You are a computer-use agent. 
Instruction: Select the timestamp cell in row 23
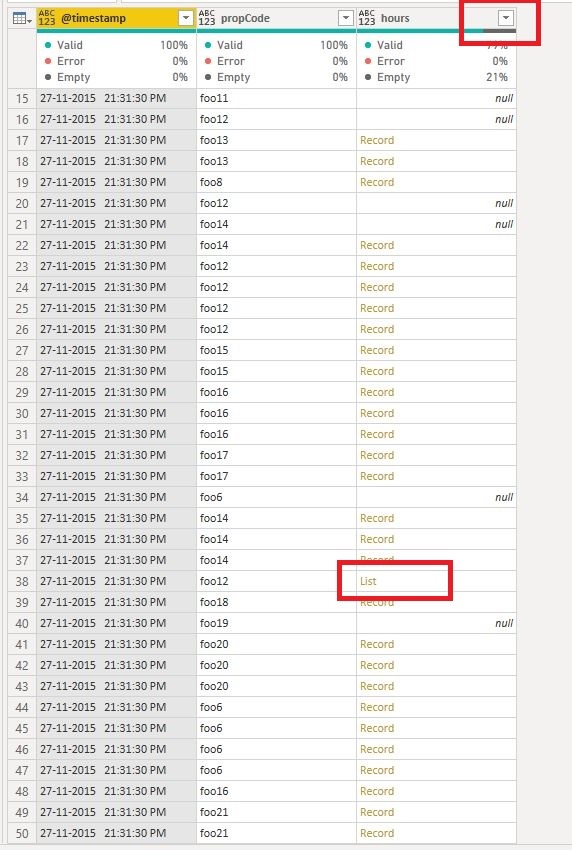(116, 266)
